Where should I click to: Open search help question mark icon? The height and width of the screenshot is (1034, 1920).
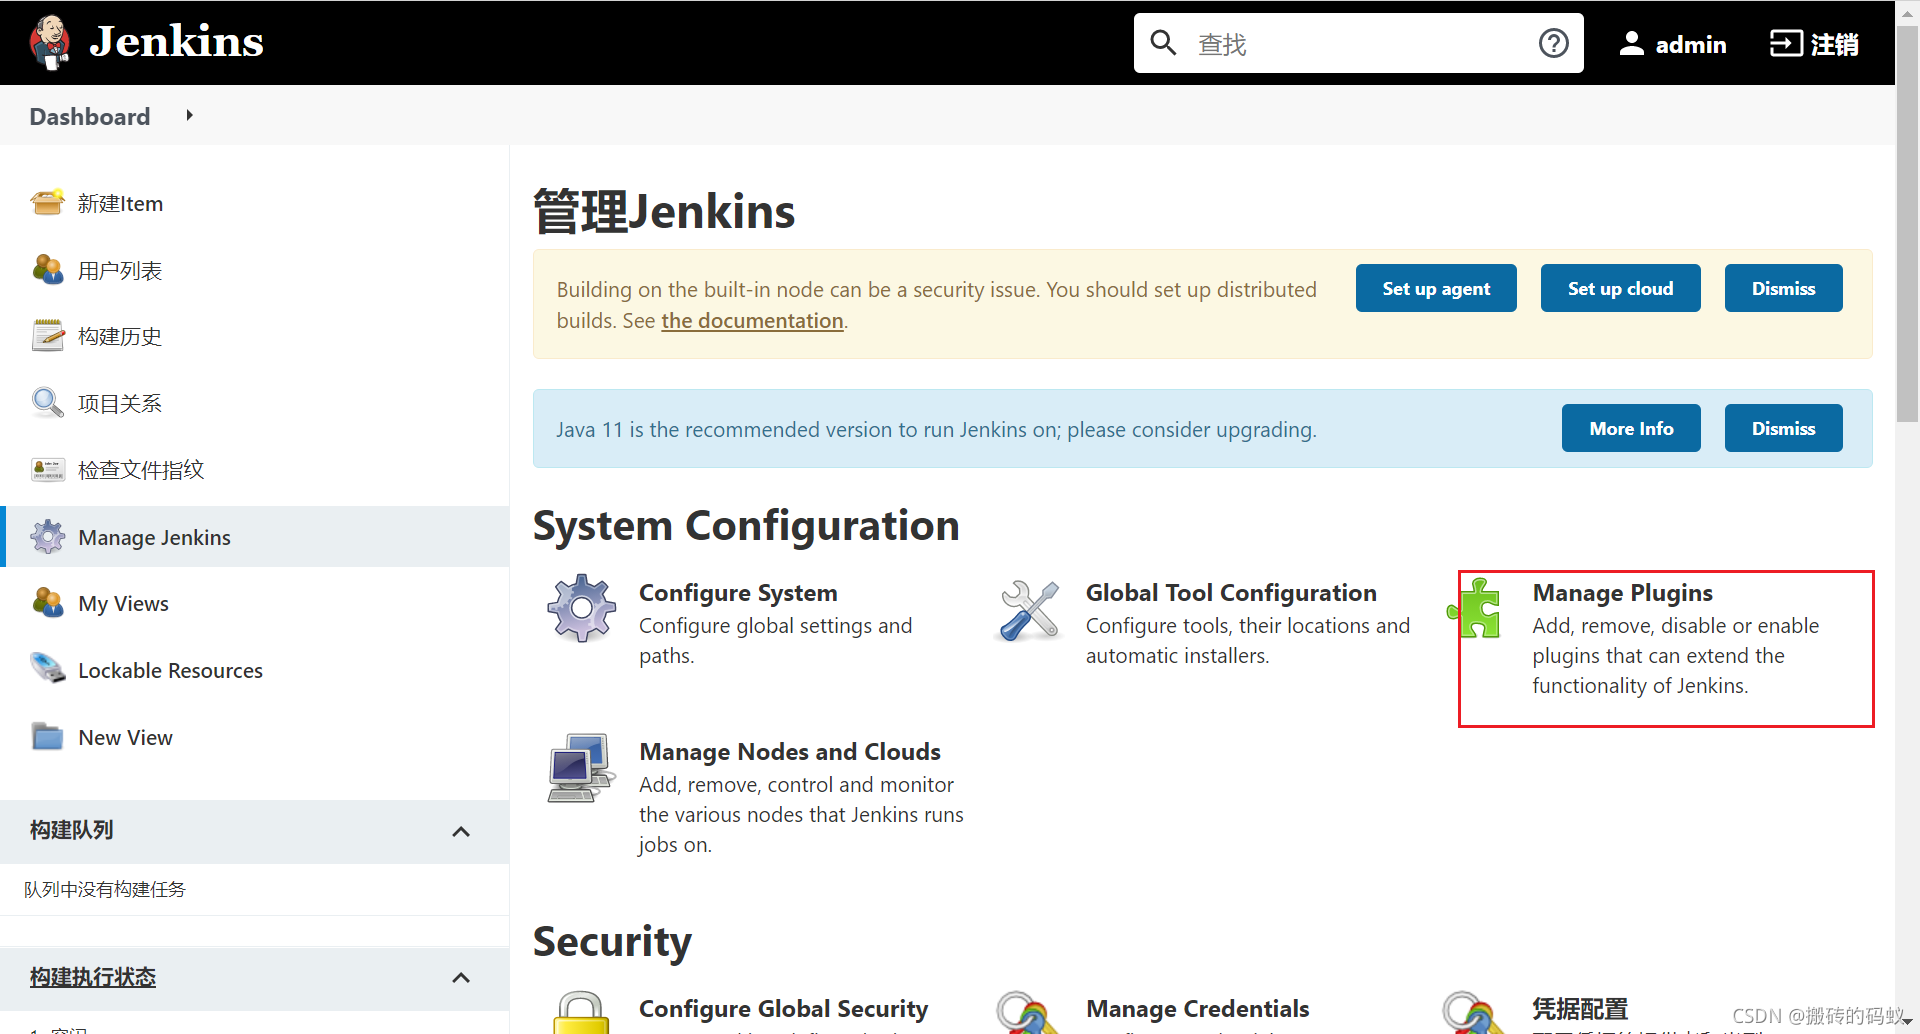coord(1553,43)
